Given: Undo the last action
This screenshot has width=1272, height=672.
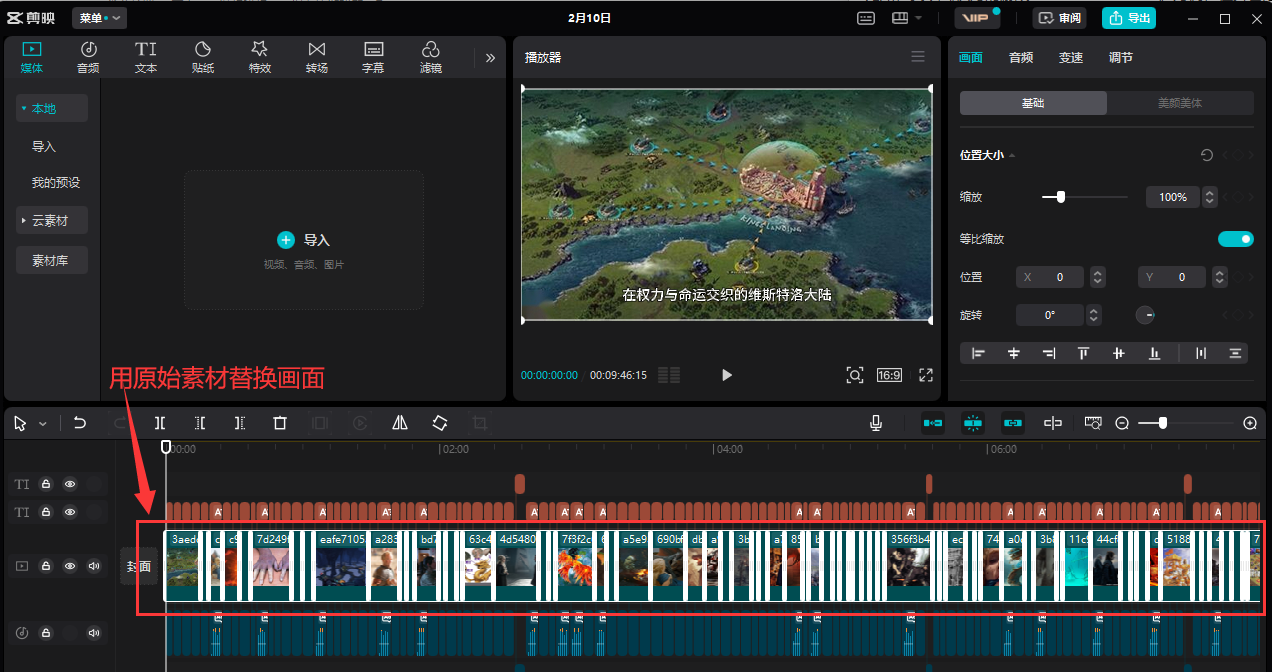Looking at the screenshot, I should tap(80, 424).
